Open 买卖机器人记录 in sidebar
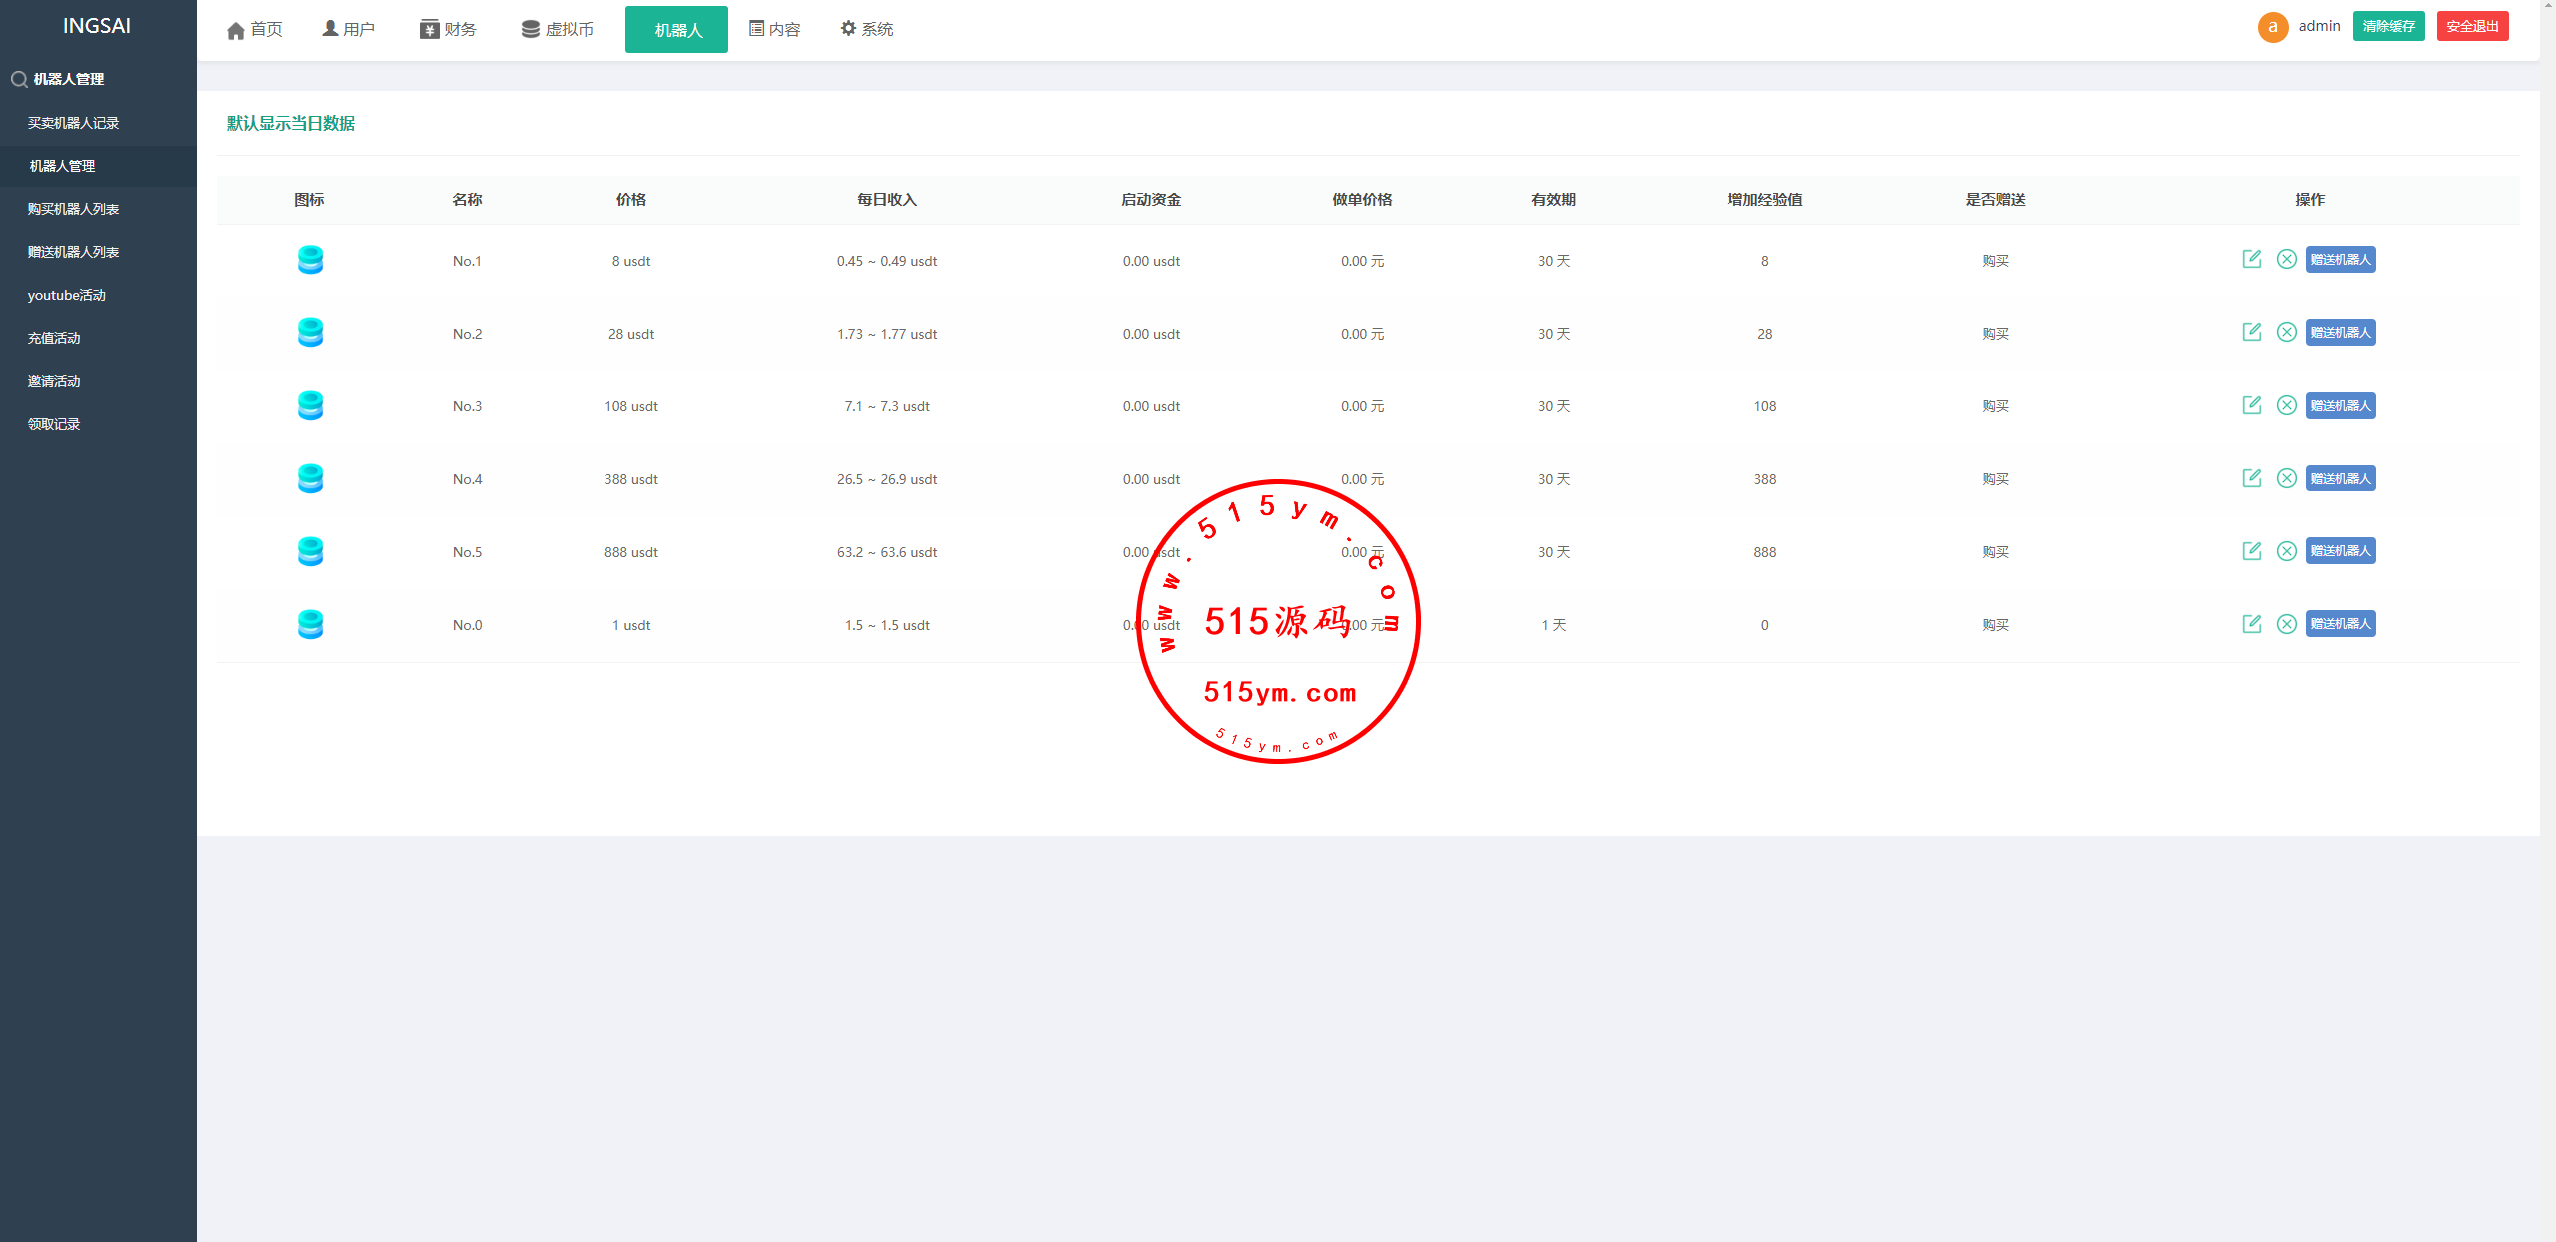The height and width of the screenshot is (1242, 2556). [73, 123]
